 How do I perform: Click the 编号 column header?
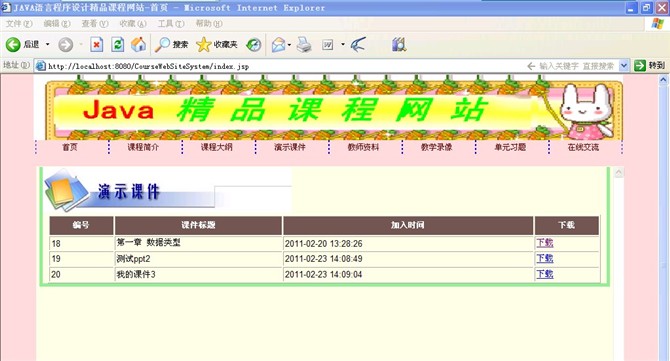pyautogui.click(x=81, y=225)
